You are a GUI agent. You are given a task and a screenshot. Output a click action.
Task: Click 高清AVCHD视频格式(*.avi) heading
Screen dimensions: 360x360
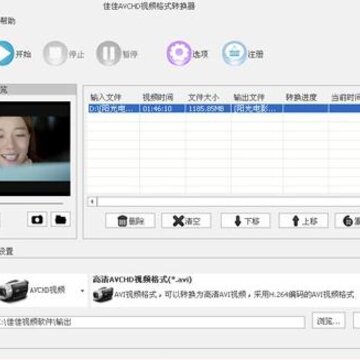[142, 279]
